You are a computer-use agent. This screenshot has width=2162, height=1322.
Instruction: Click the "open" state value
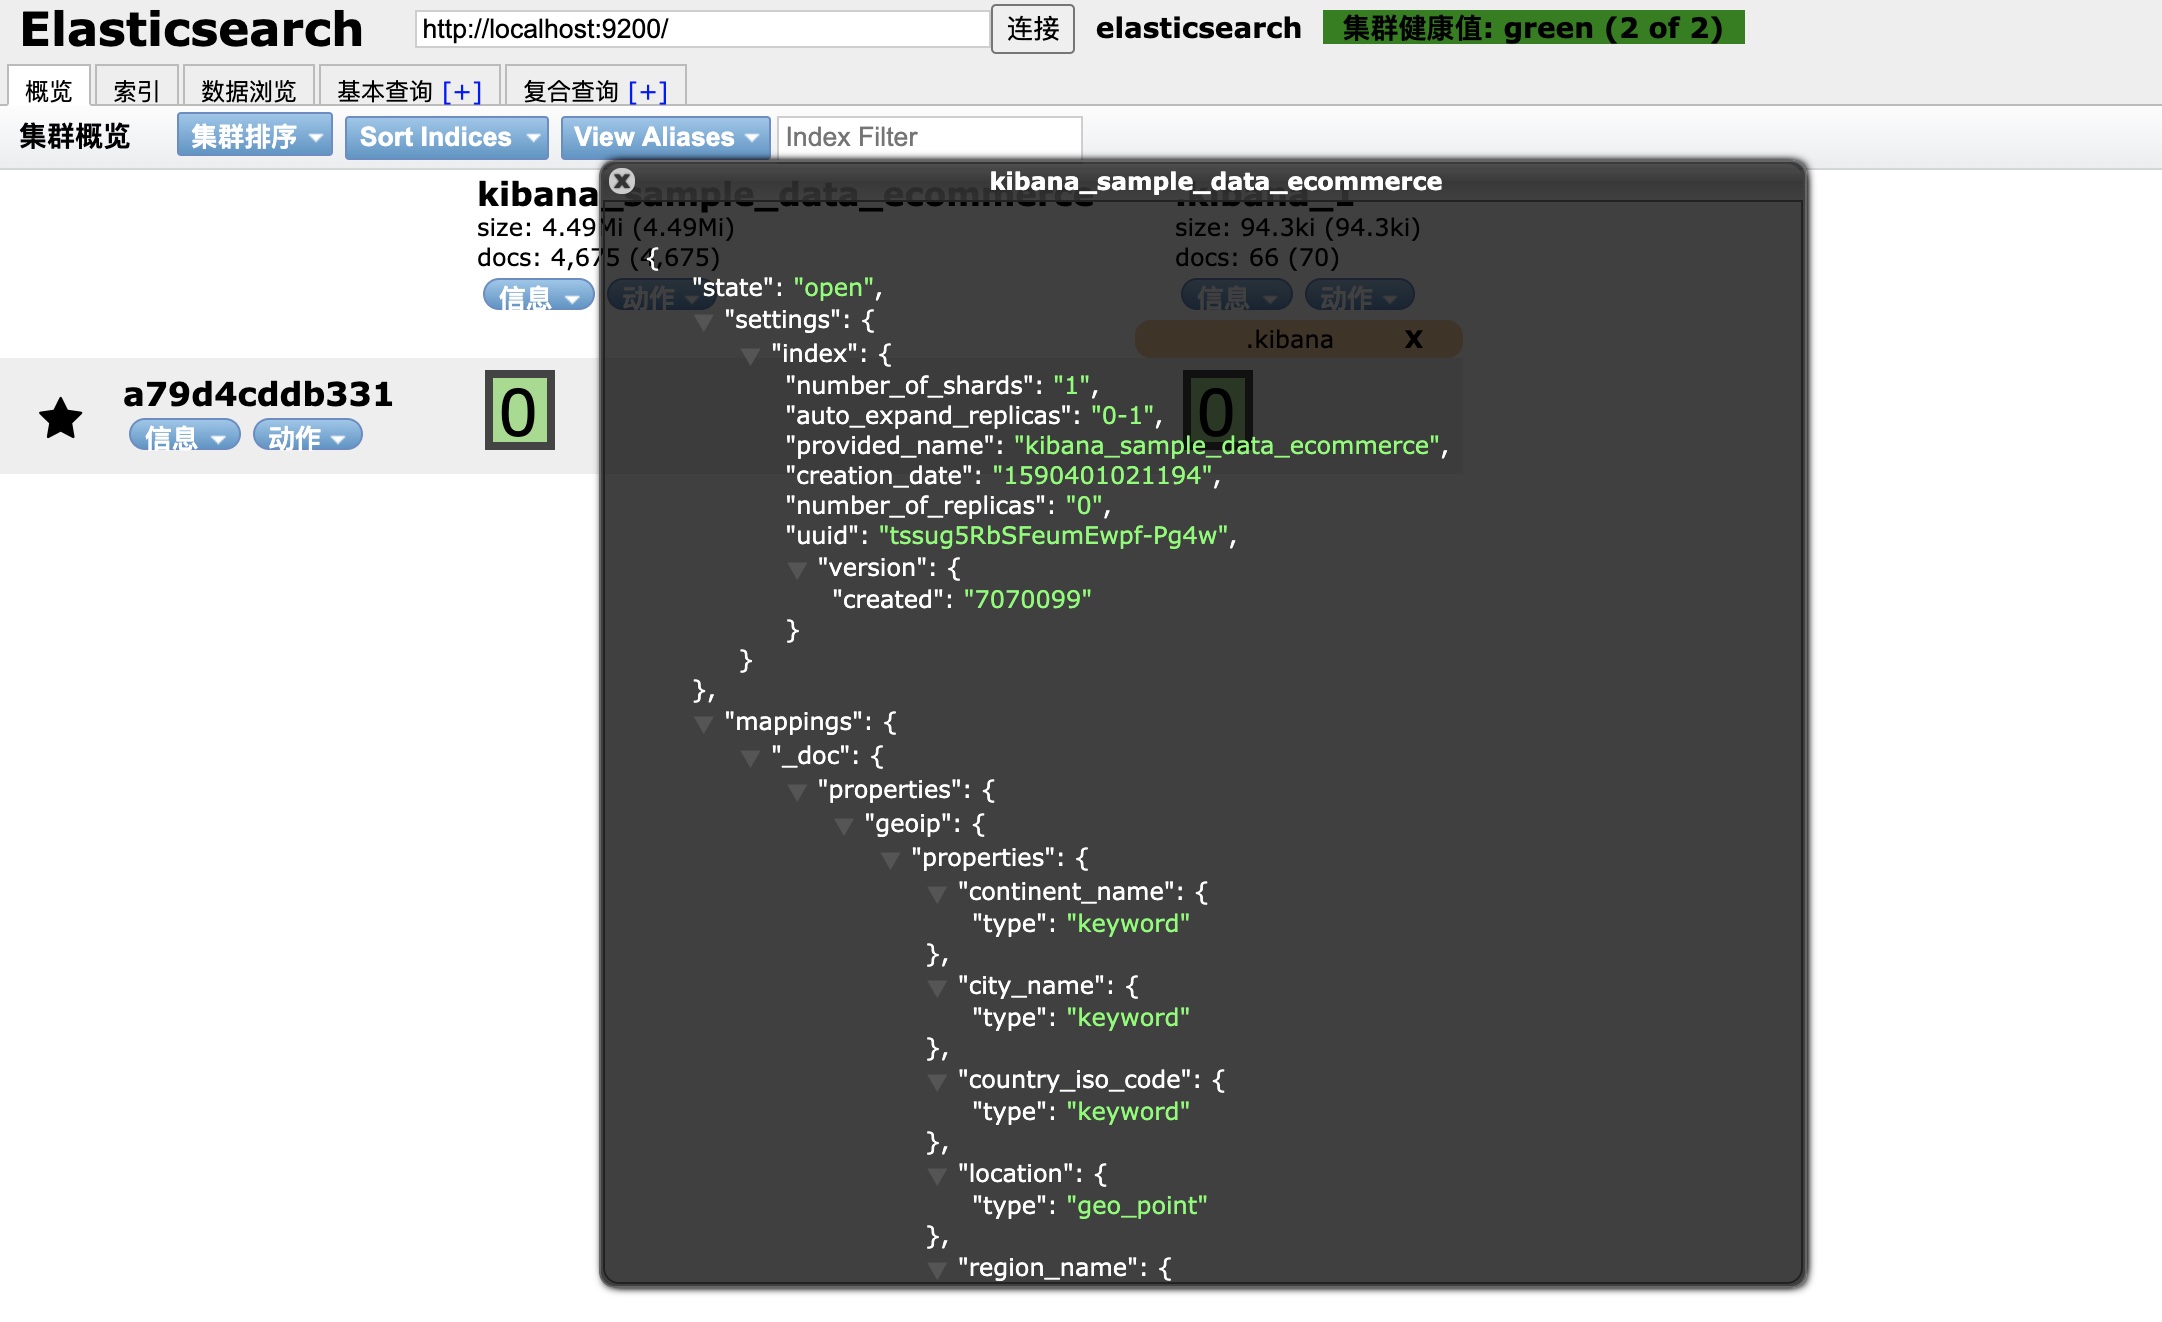point(834,288)
